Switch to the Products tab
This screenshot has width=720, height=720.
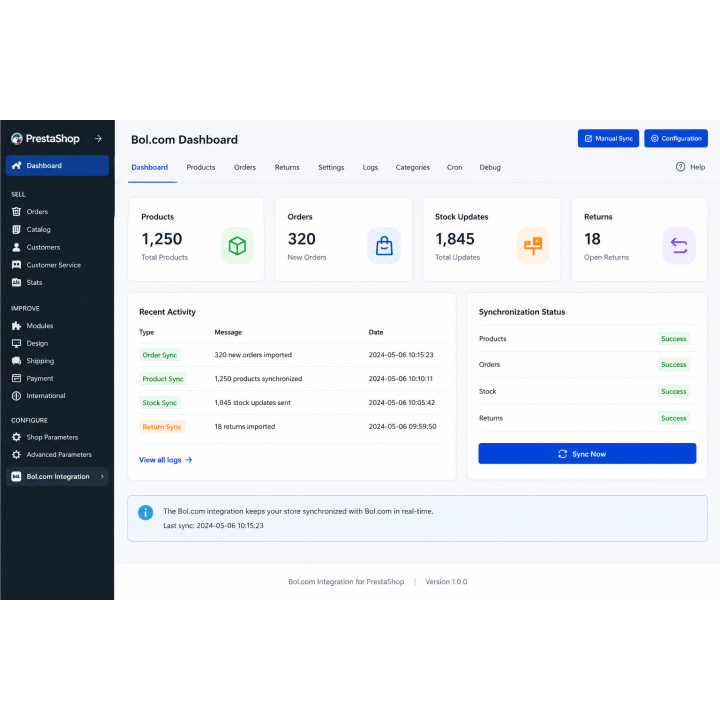[201, 168]
